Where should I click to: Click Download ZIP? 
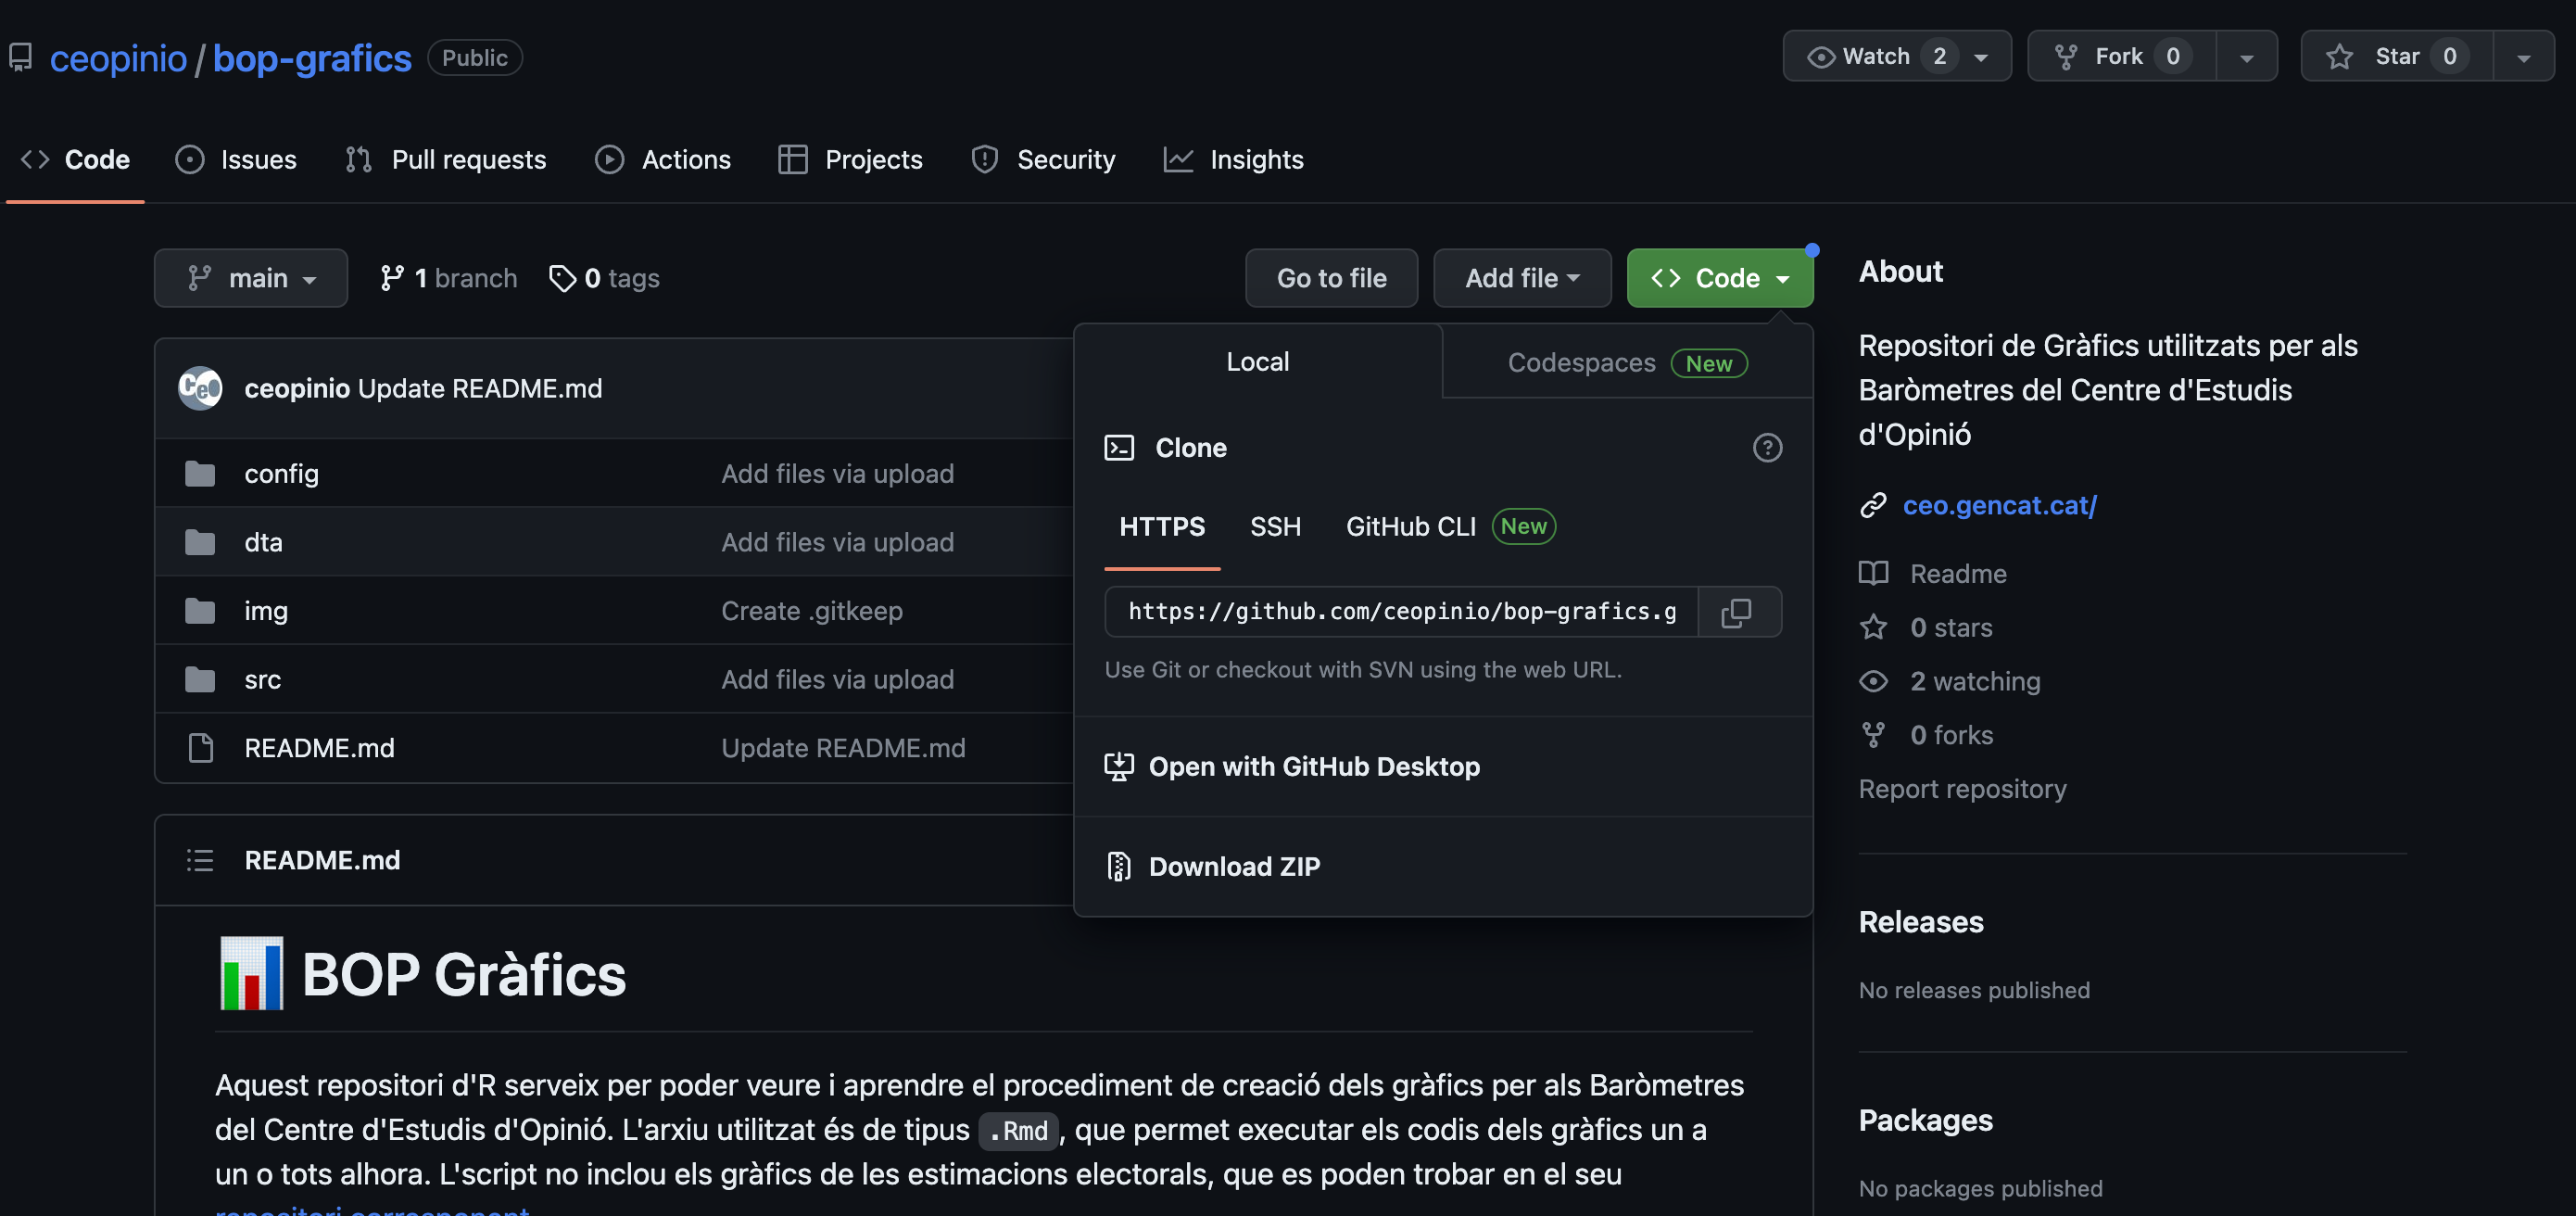1234,866
